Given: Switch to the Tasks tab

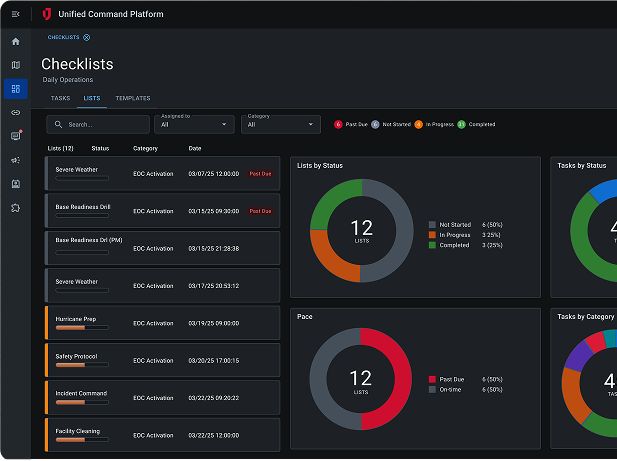Looking at the screenshot, I should coord(60,98).
